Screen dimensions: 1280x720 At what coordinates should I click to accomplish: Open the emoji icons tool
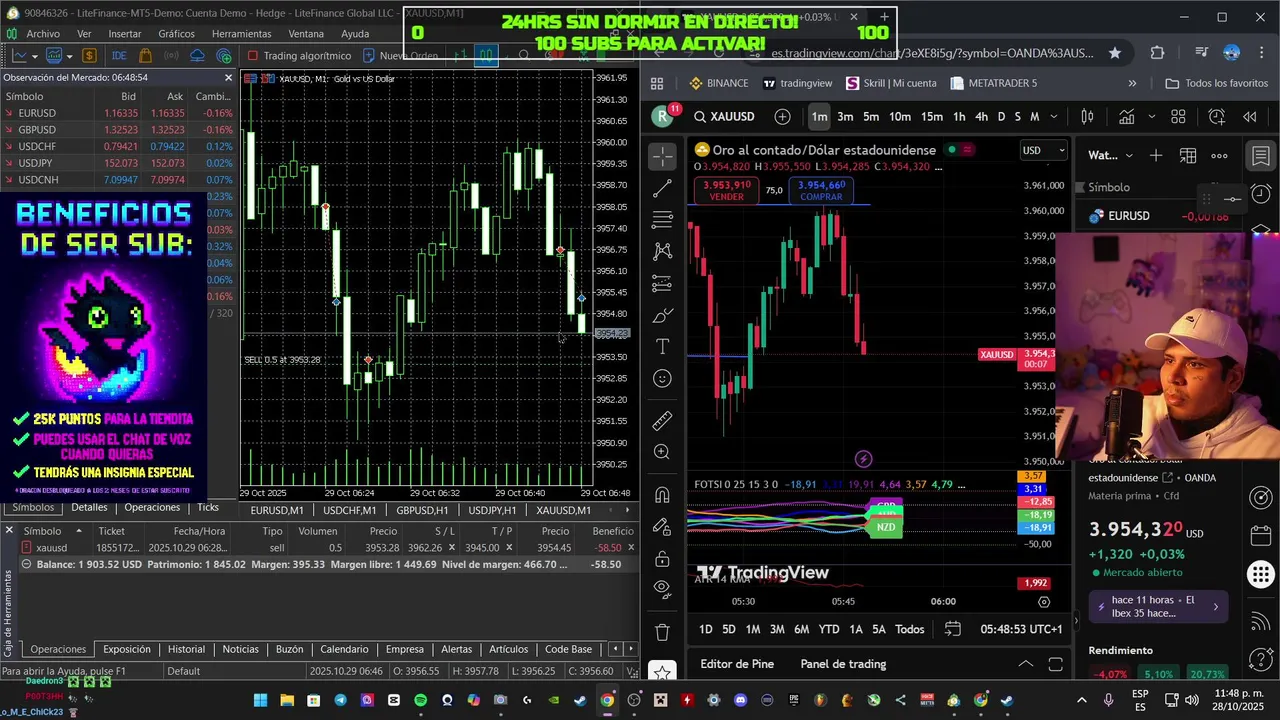pyautogui.click(x=662, y=379)
